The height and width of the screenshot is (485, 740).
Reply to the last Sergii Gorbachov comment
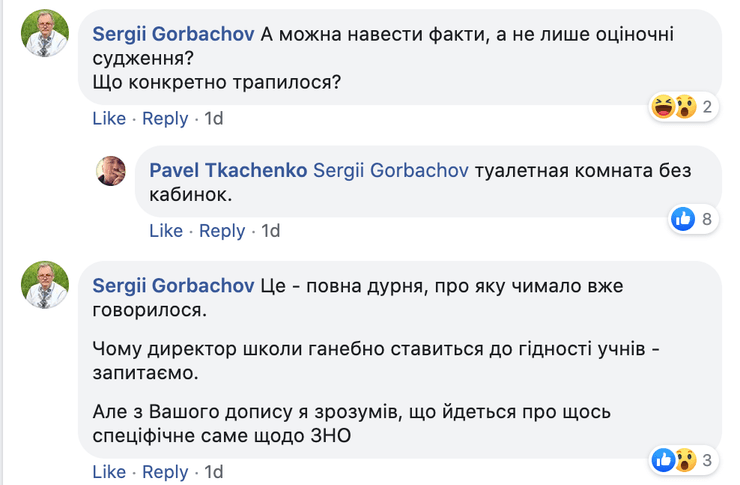pos(165,472)
